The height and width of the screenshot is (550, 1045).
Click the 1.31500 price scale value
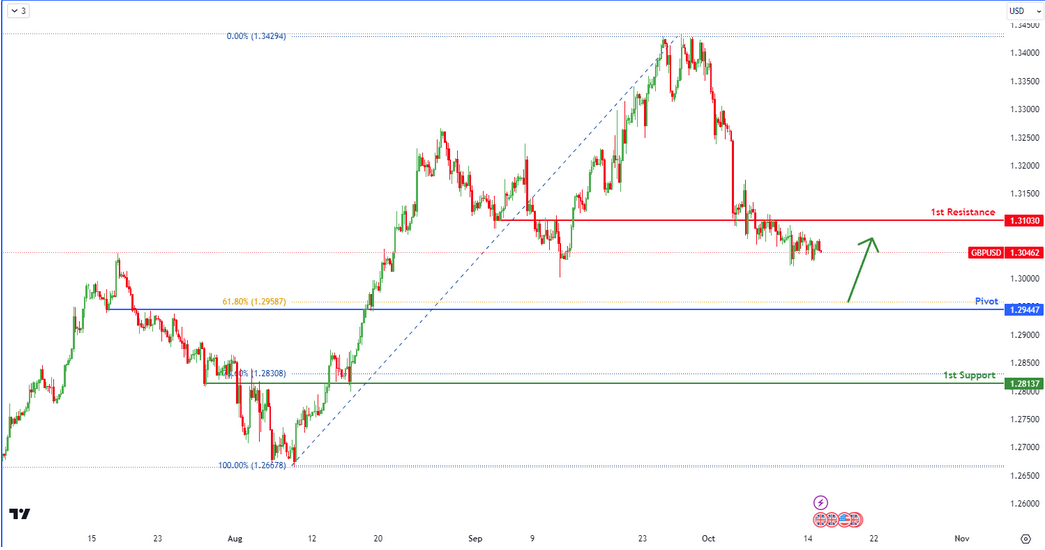tap(1024, 194)
